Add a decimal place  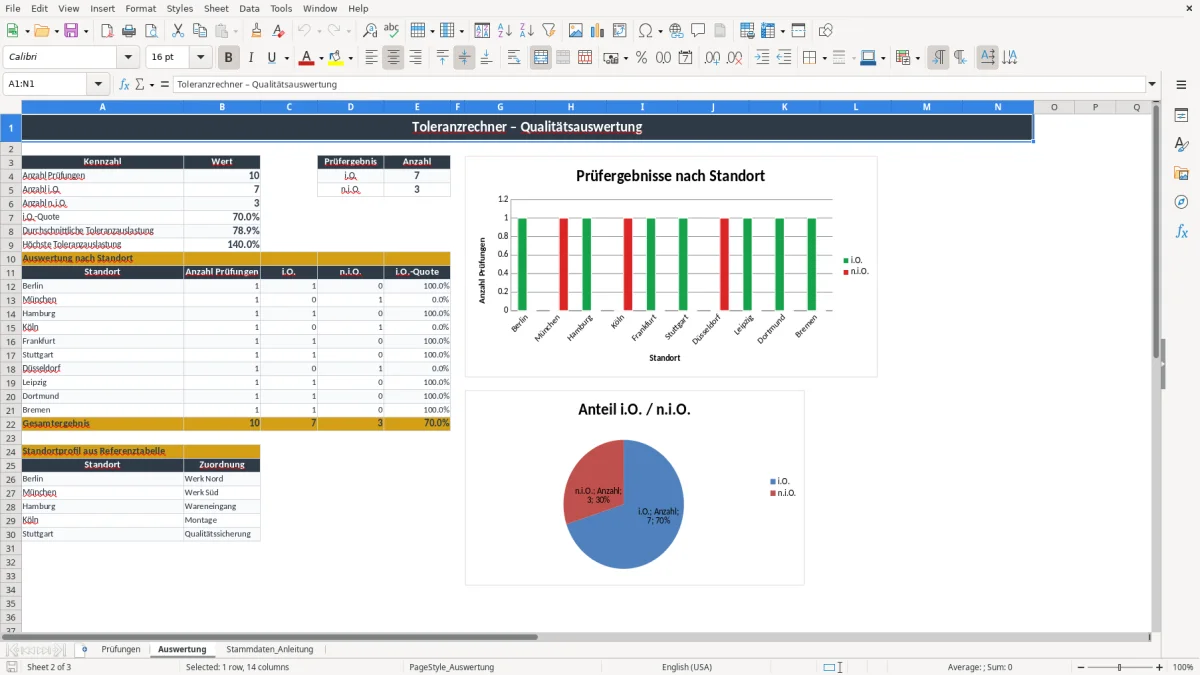(713, 58)
